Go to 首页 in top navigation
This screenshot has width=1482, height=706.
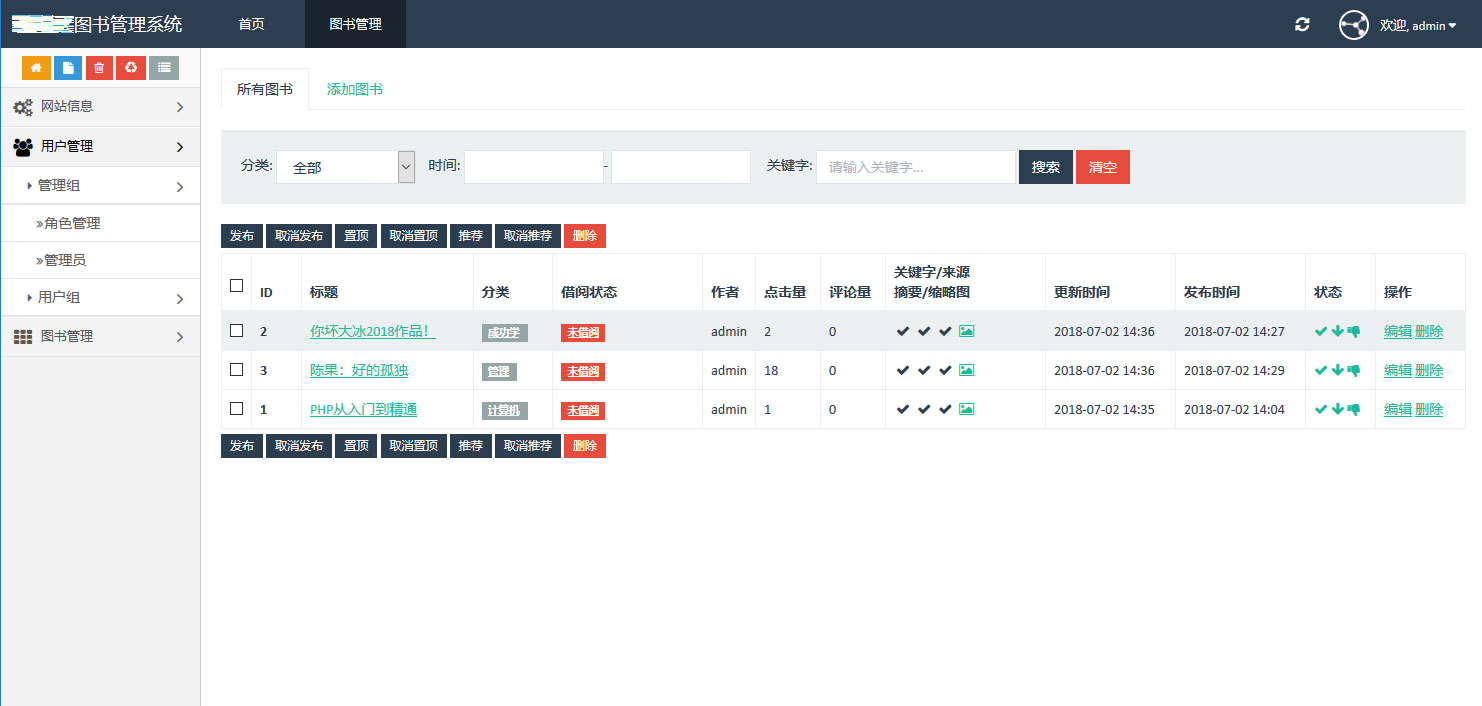251,24
